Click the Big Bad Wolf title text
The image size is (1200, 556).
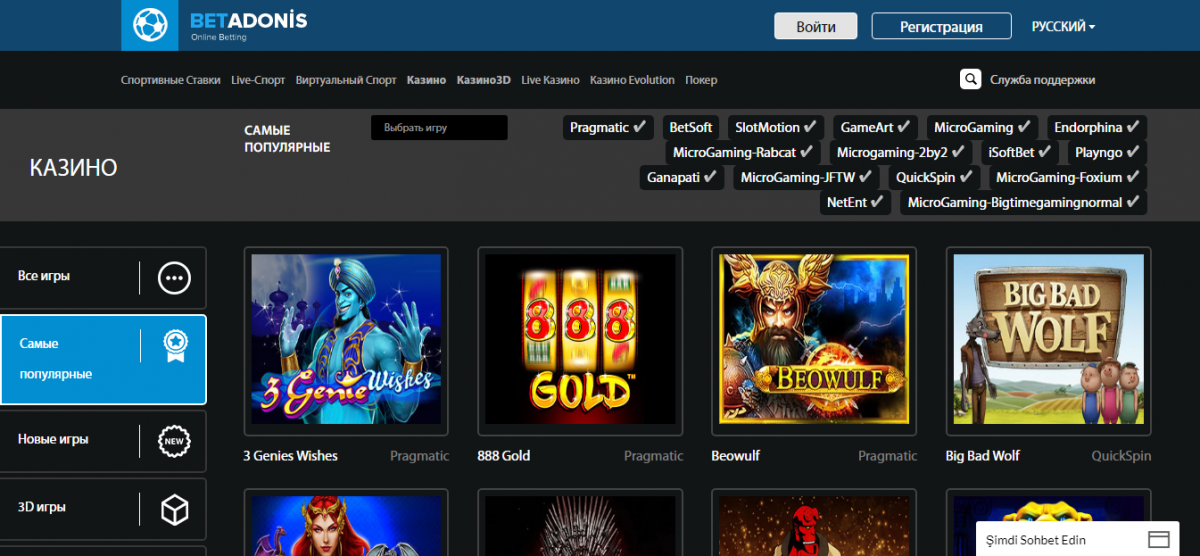click(x=983, y=456)
